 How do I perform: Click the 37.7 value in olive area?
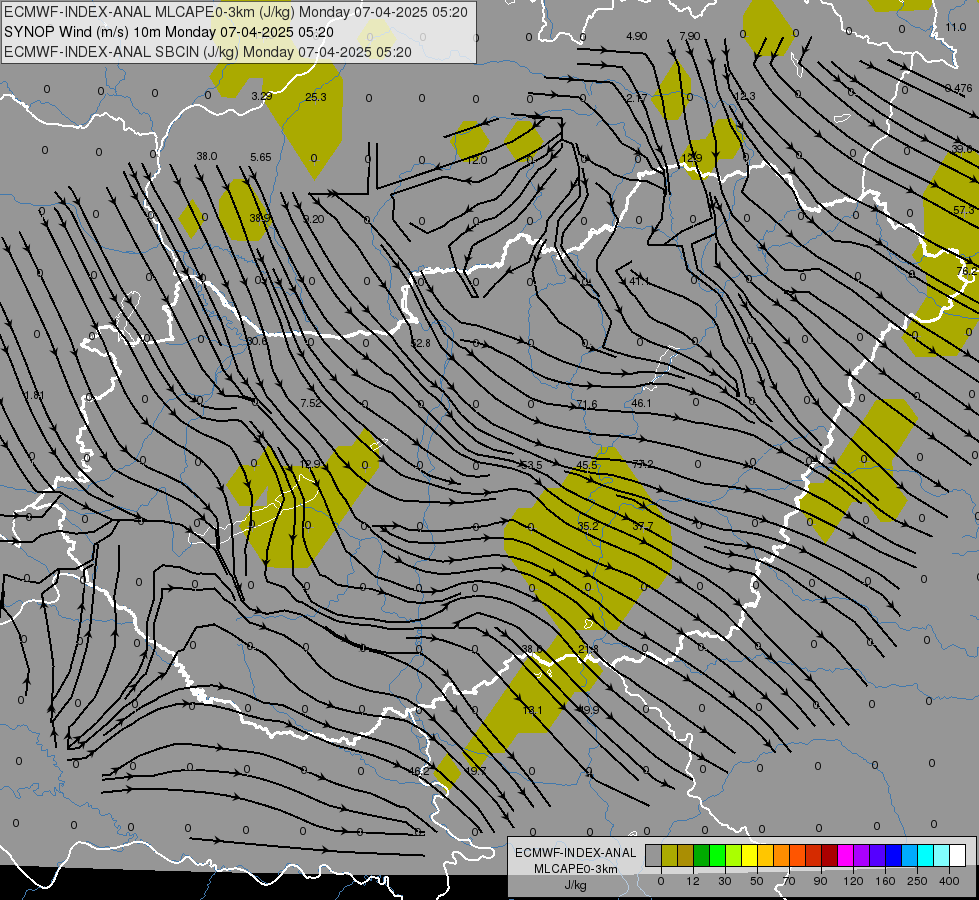pyautogui.click(x=642, y=526)
